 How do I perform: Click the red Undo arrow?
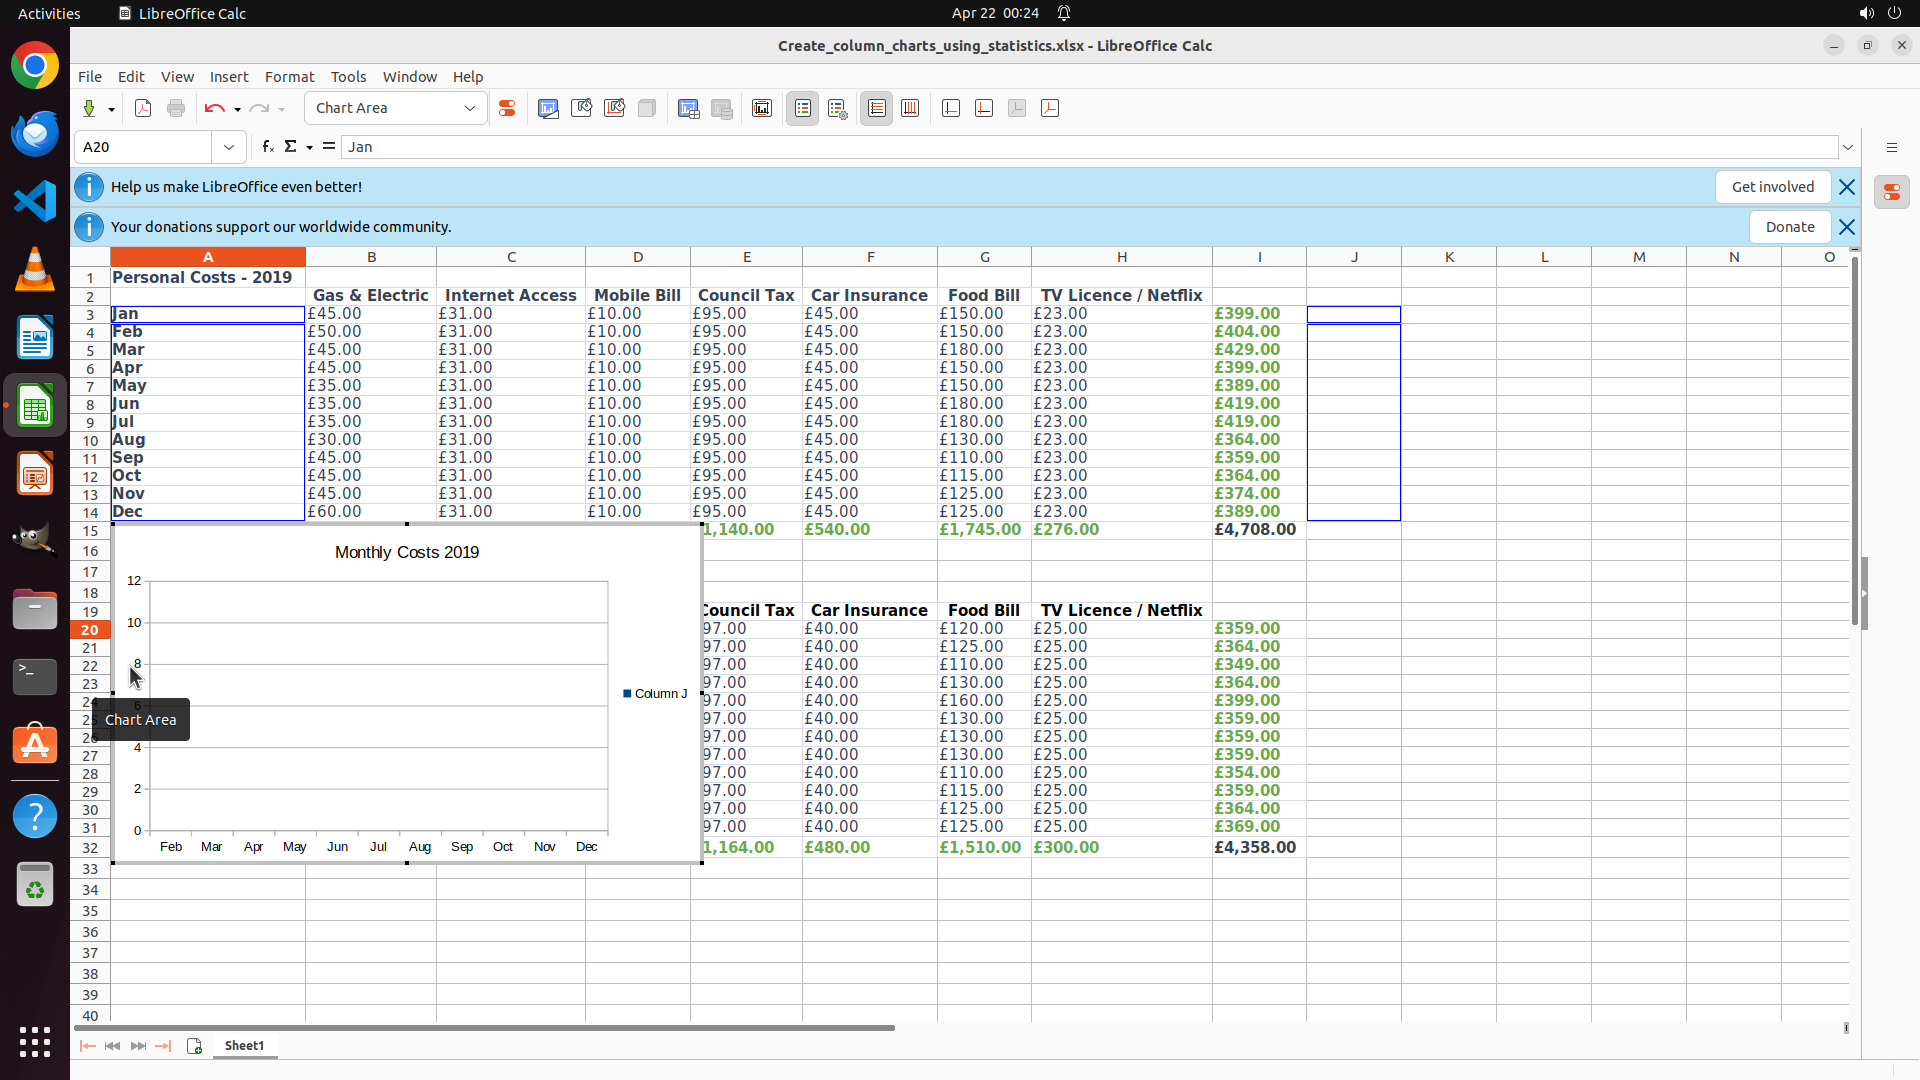point(214,109)
